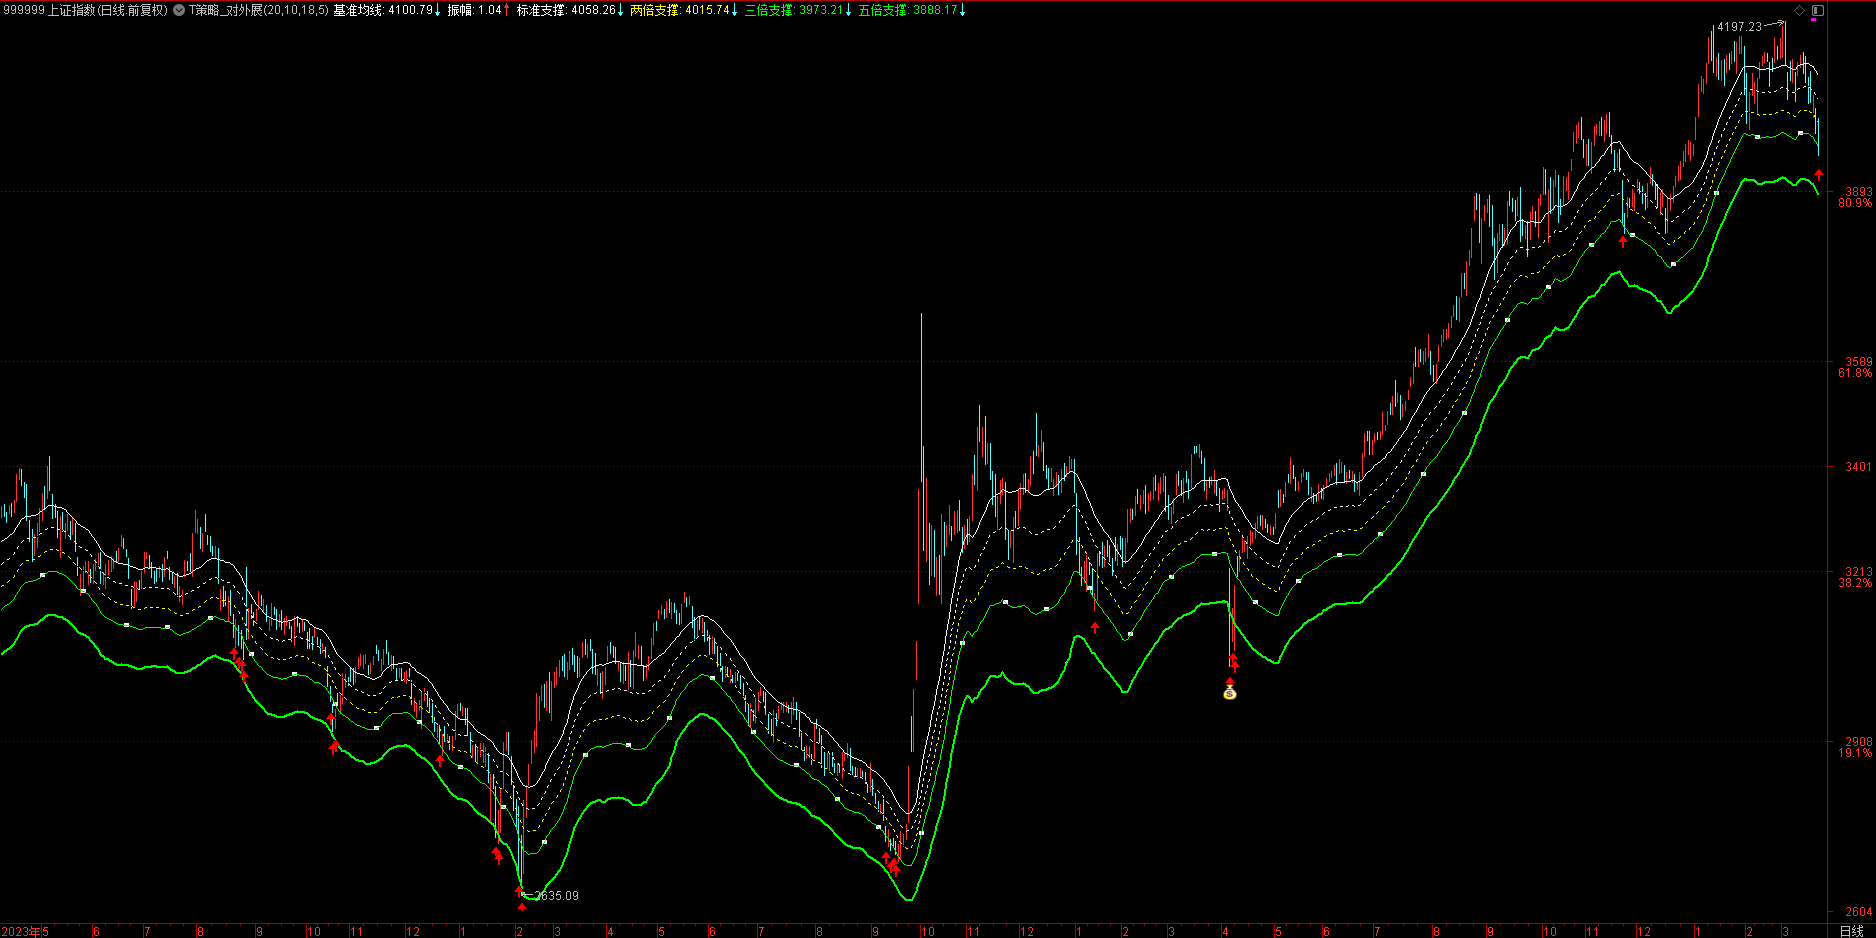Viewport: 1876px width, 938px height.
Task: Click the 2023年5 date label on time axis
Action: [25, 931]
